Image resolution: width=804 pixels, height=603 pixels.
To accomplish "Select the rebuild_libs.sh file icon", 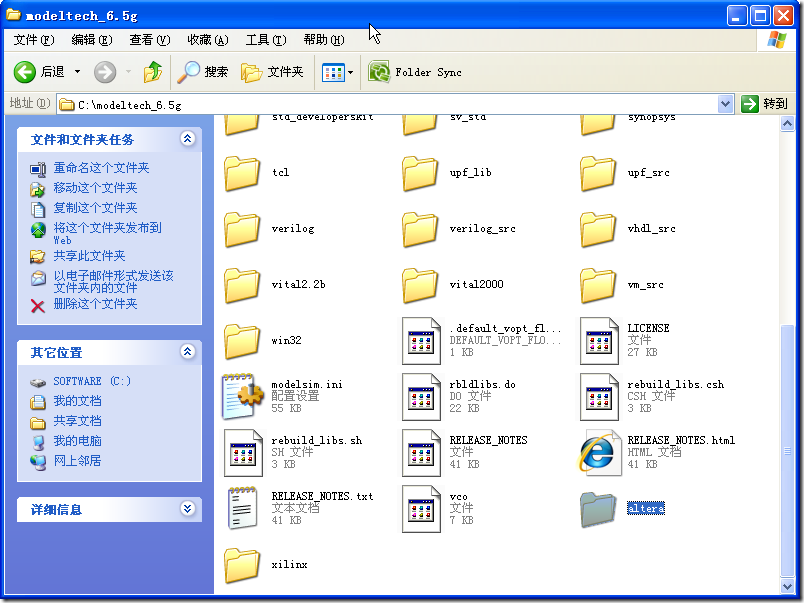I will click(243, 453).
